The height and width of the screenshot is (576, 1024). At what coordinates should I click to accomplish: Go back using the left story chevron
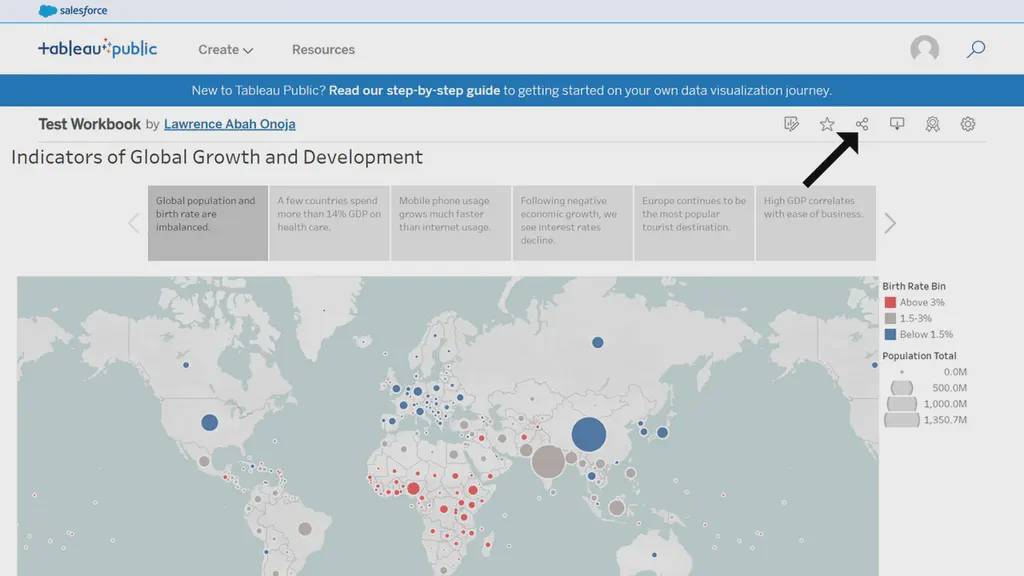[134, 222]
